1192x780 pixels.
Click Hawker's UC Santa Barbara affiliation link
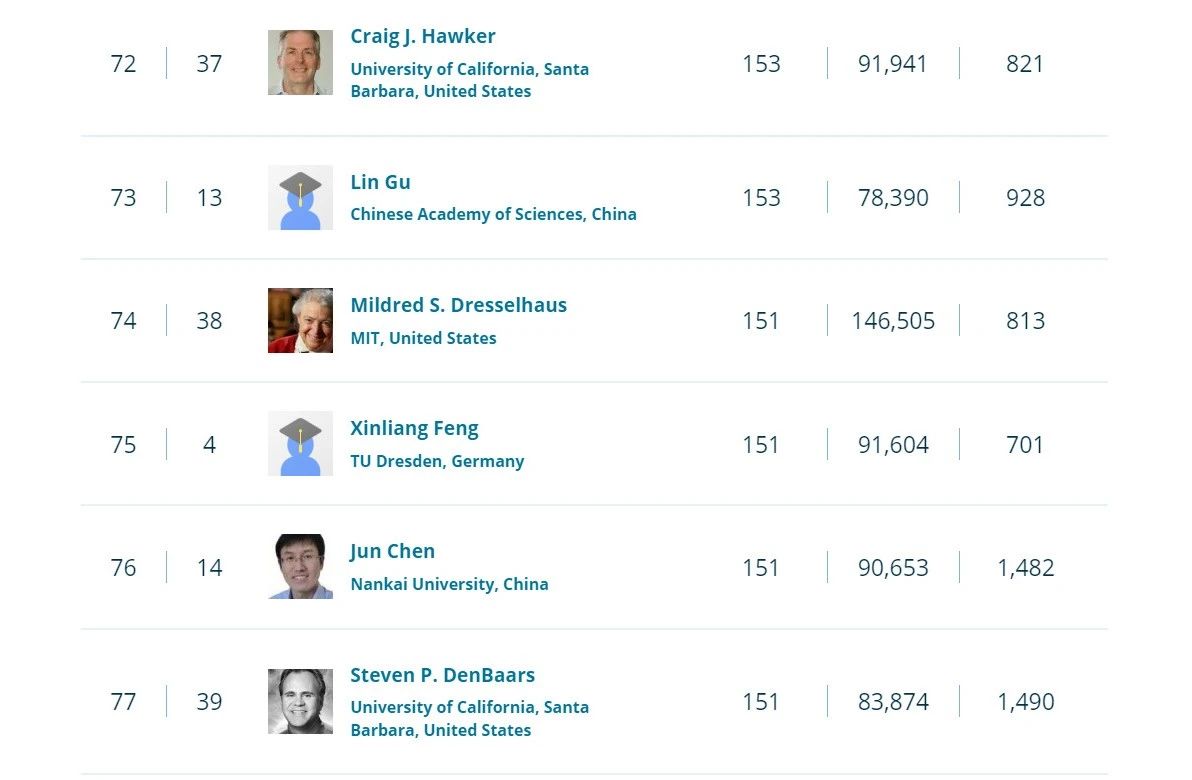pos(469,80)
